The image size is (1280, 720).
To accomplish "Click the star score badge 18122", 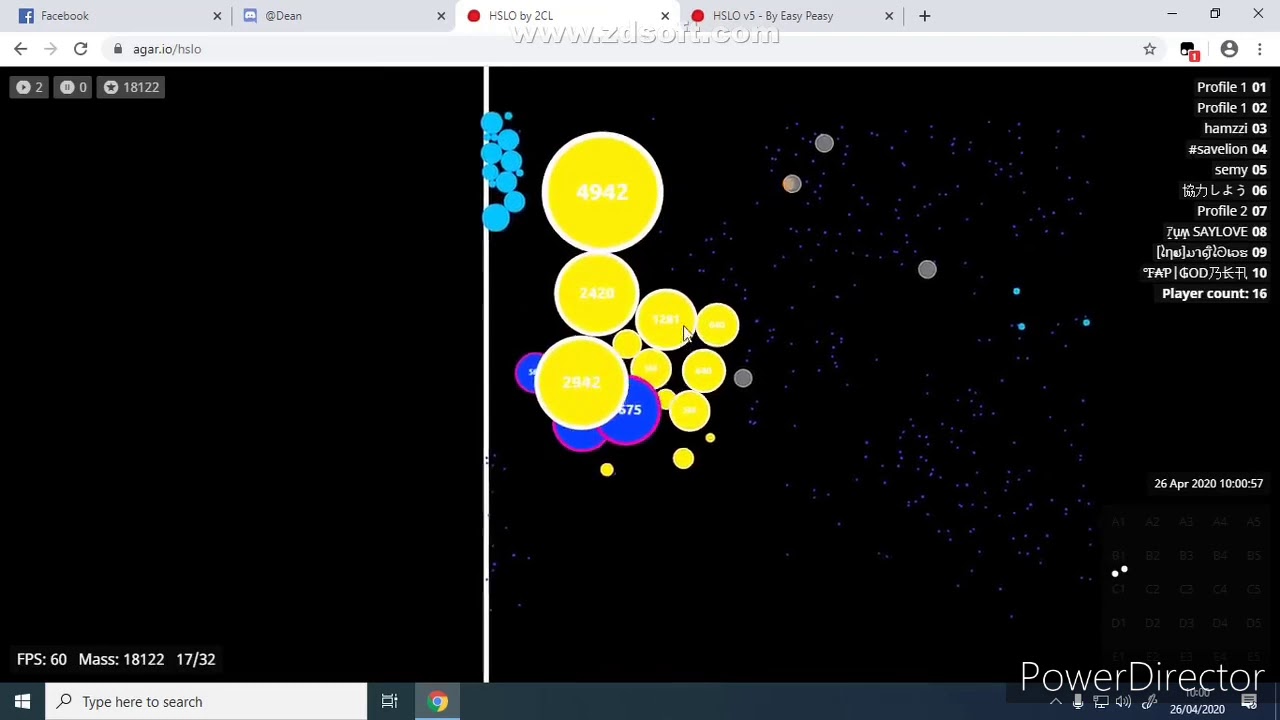I will (131, 87).
